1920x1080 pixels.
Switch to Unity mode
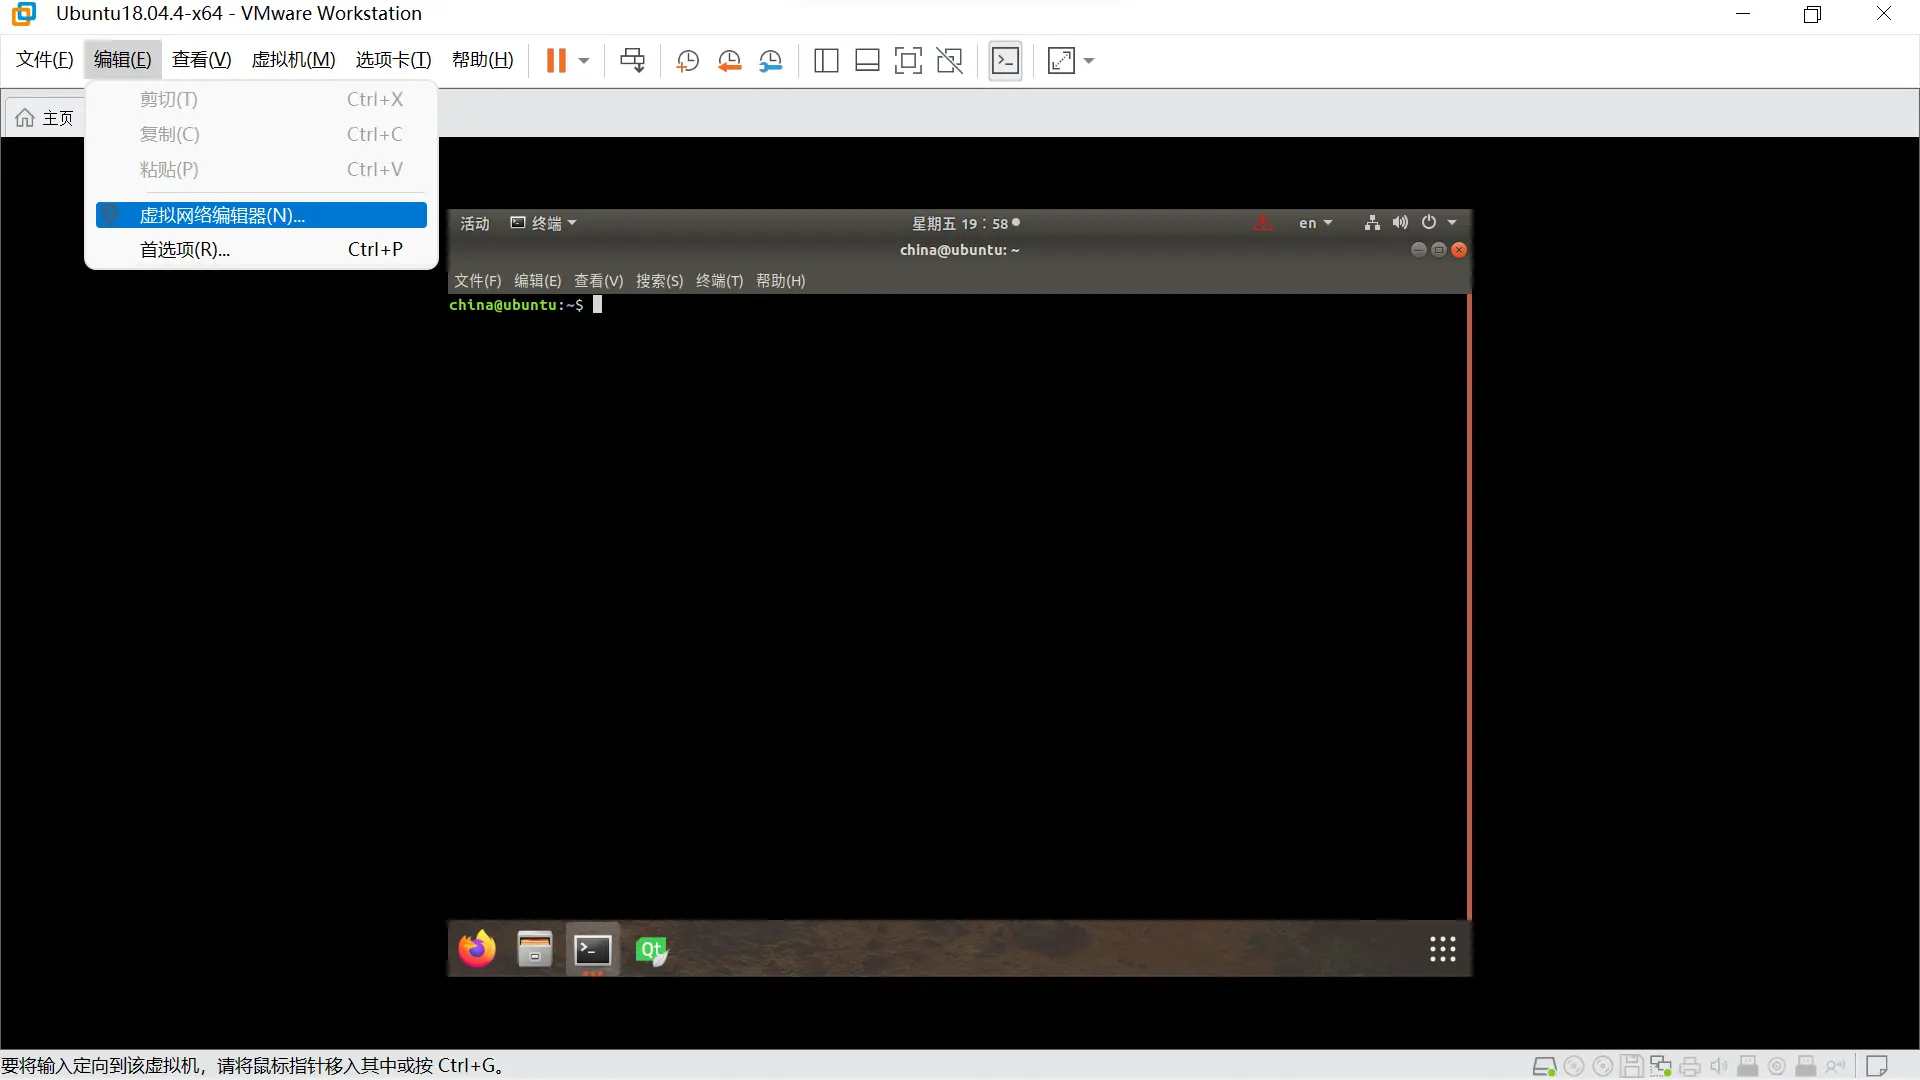(x=949, y=61)
